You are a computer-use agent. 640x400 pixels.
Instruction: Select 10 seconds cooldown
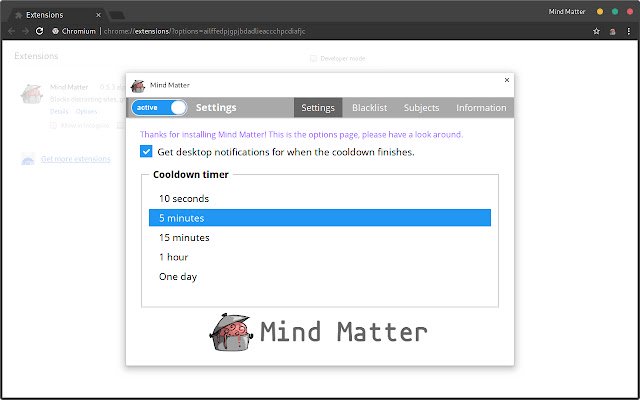coord(320,198)
